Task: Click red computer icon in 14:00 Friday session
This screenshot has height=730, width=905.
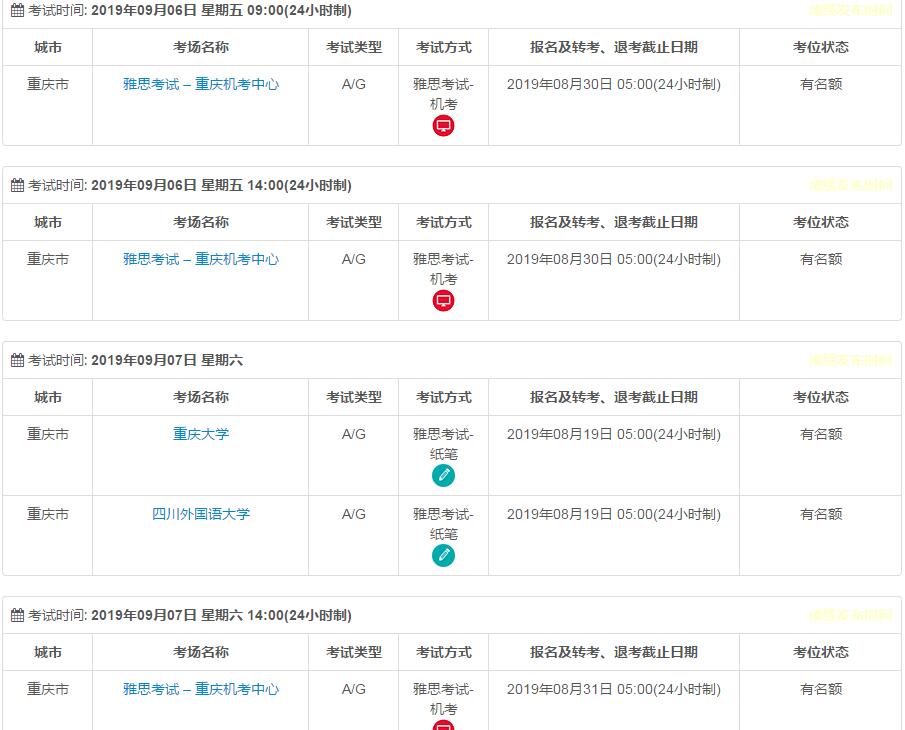Action: tap(443, 301)
